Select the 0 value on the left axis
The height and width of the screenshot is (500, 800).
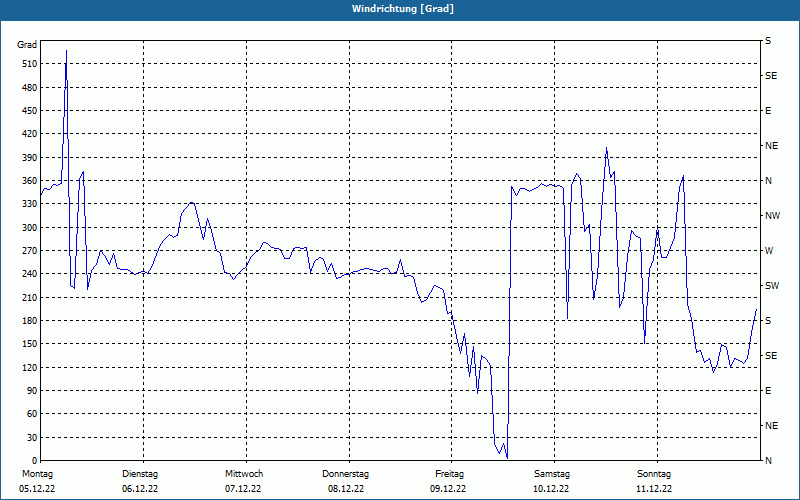[34, 461]
